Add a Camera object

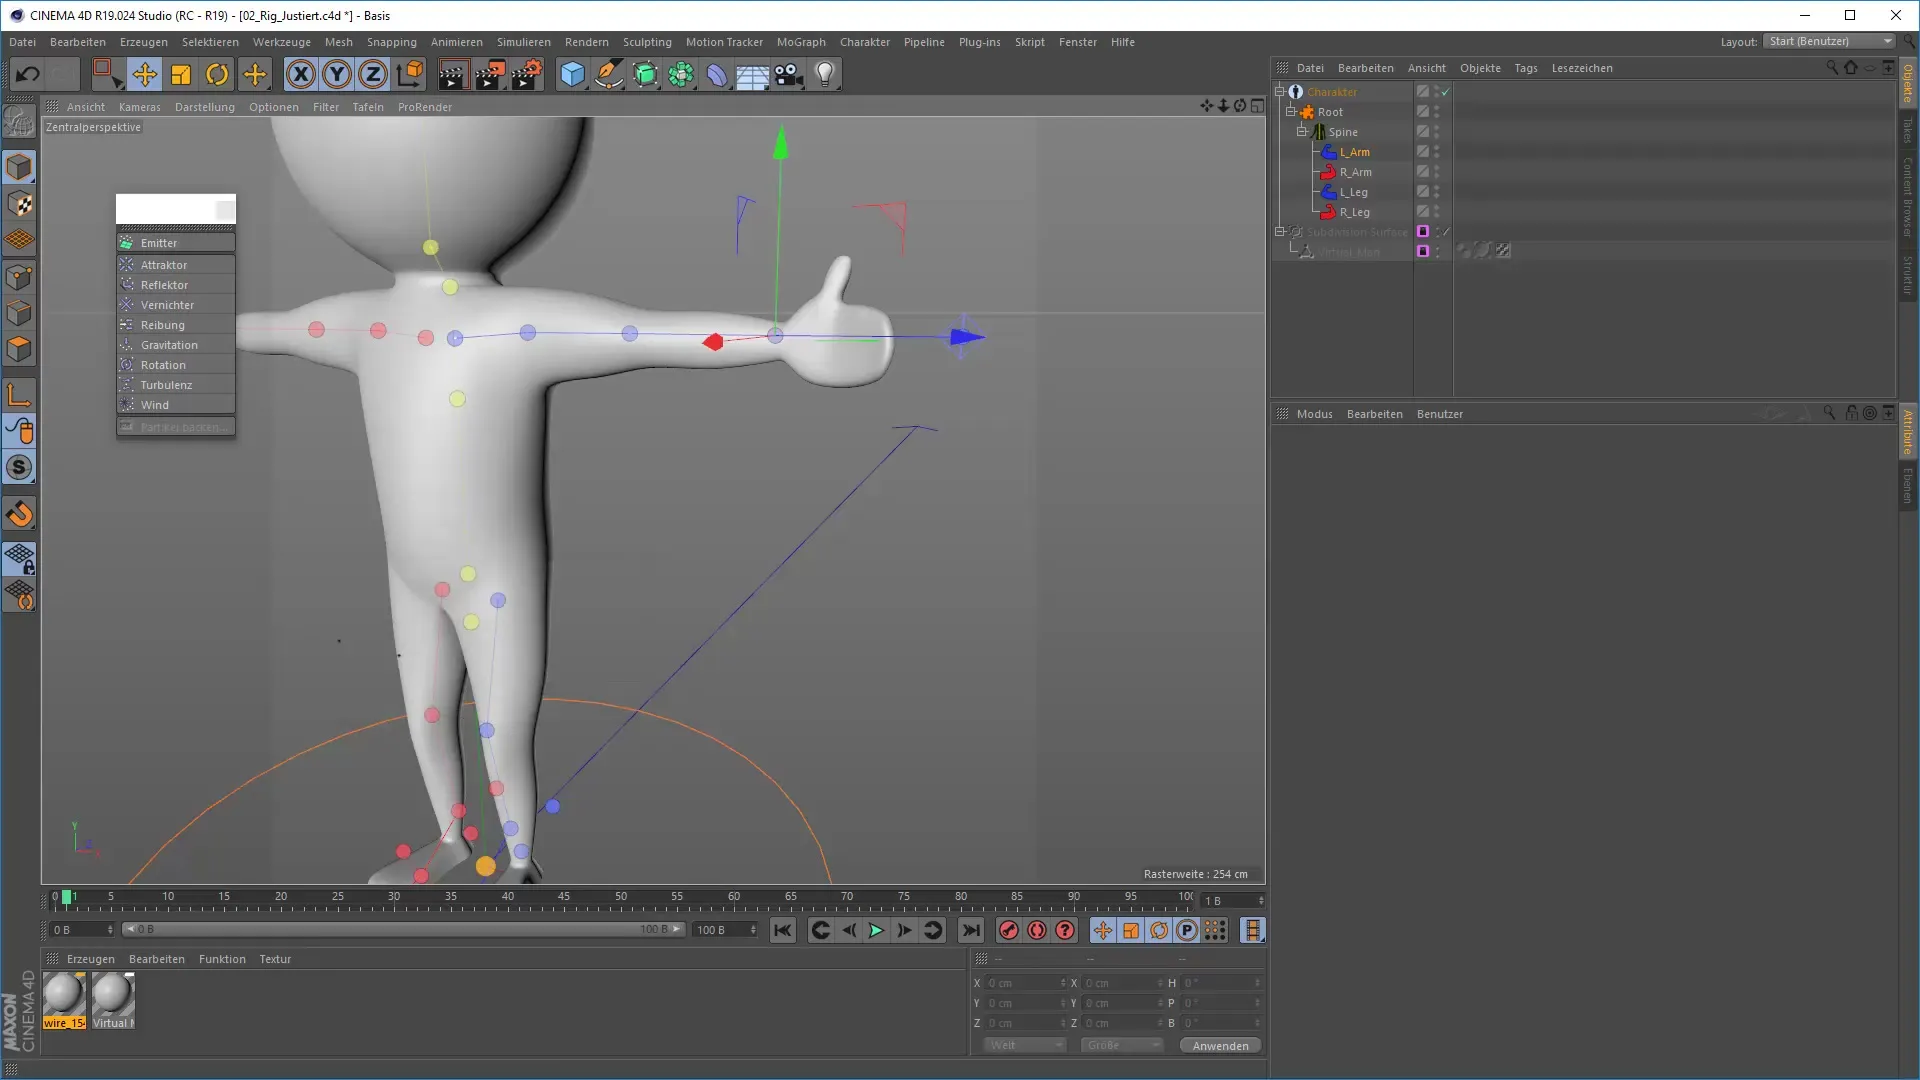[x=788, y=74]
